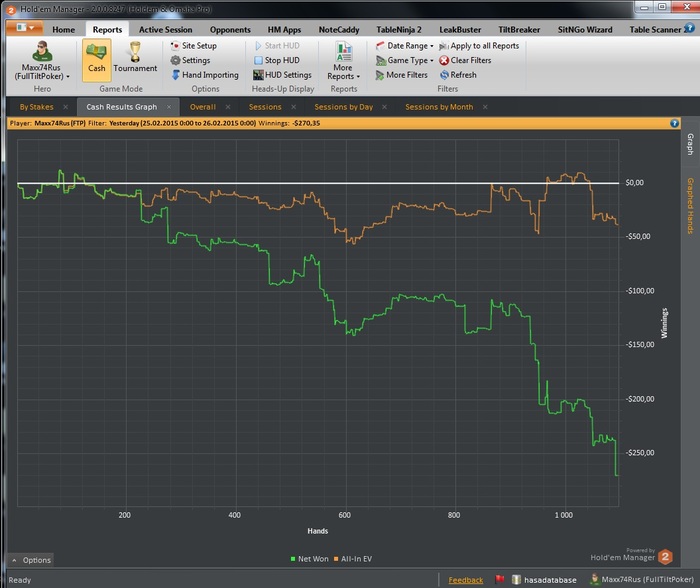Click the Yesterday date filter text
700x588 pixels.
point(182,123)
